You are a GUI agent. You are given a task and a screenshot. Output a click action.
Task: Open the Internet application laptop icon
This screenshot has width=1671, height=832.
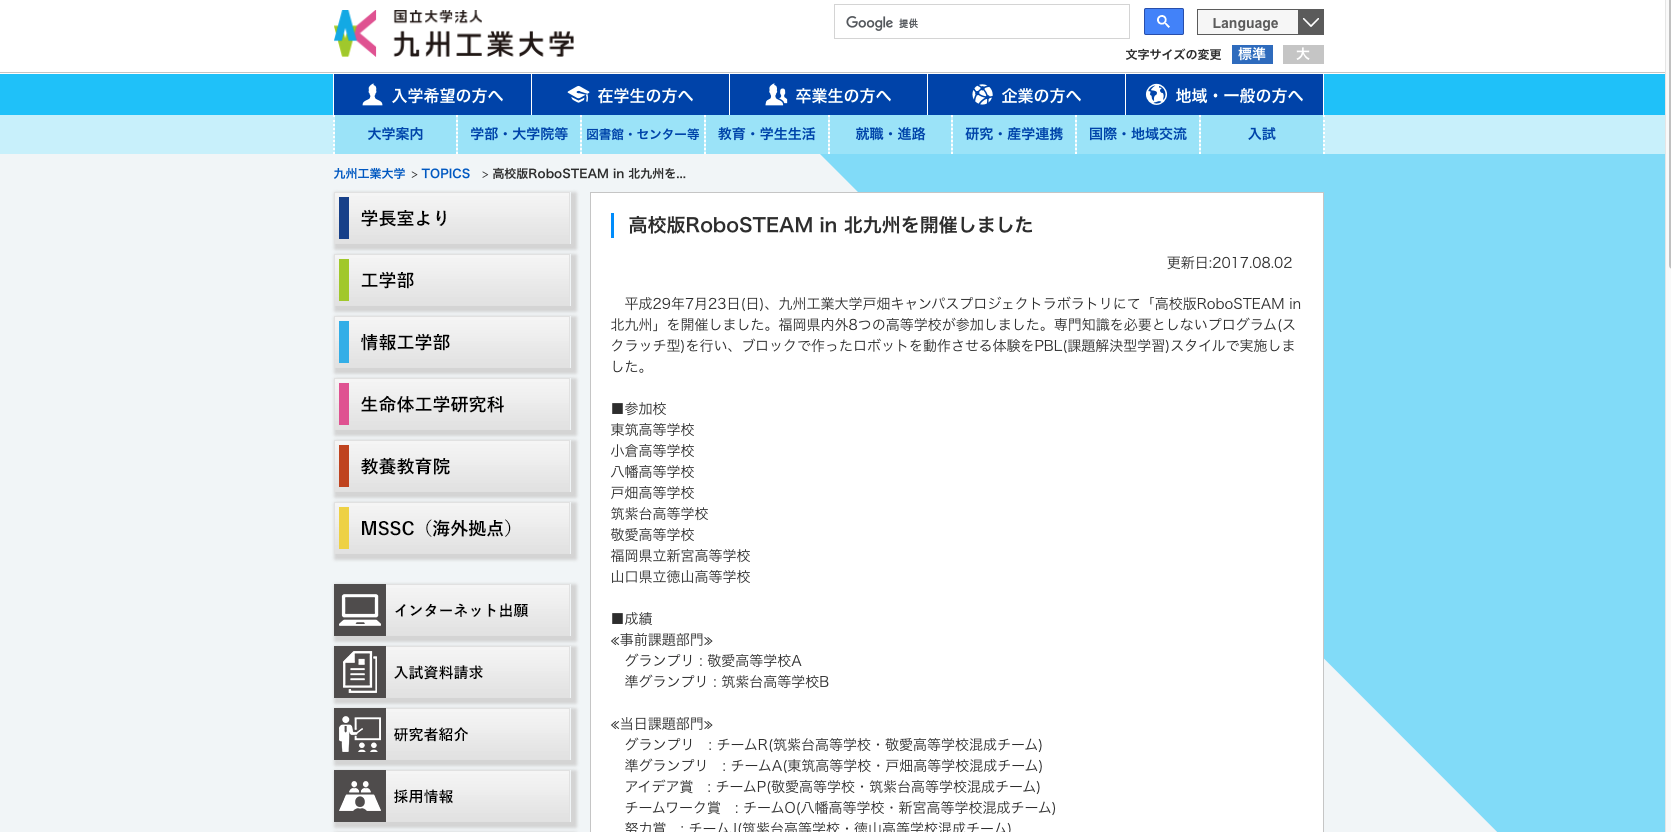point(360,610)
